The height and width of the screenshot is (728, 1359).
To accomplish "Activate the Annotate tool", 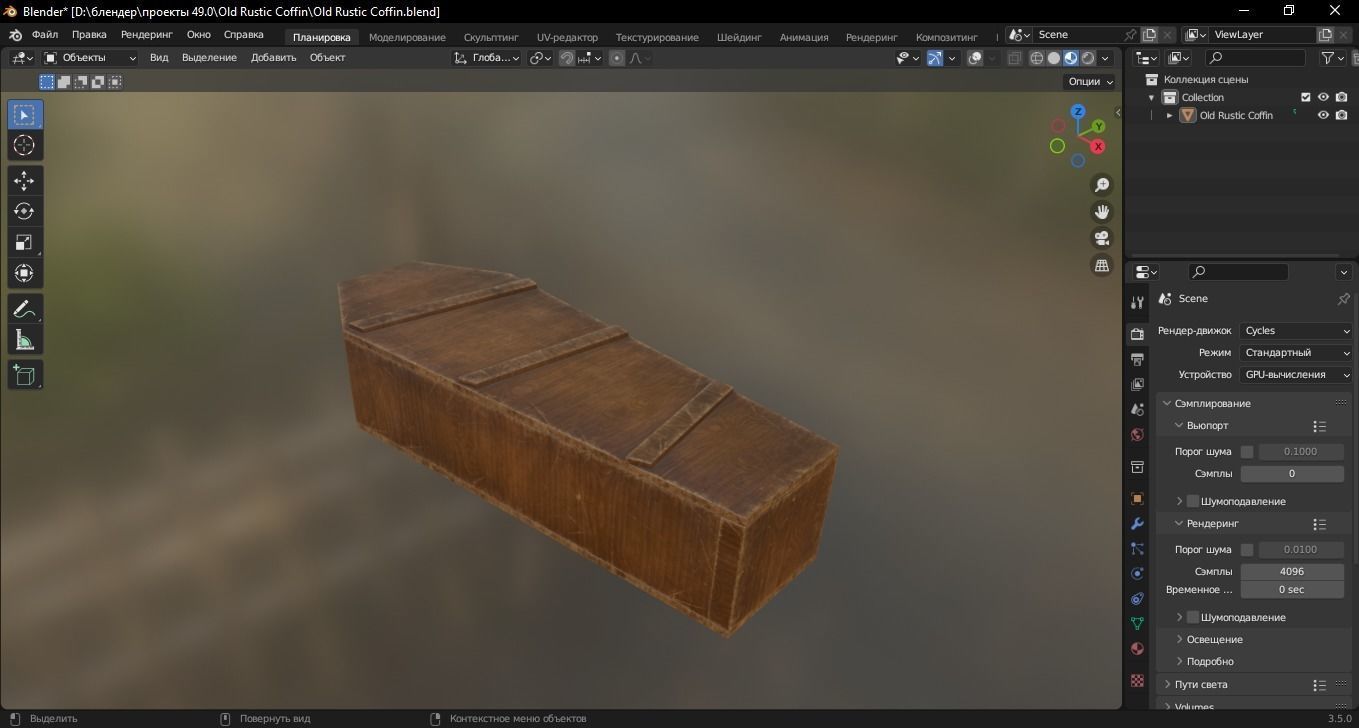I will [25, 309].
